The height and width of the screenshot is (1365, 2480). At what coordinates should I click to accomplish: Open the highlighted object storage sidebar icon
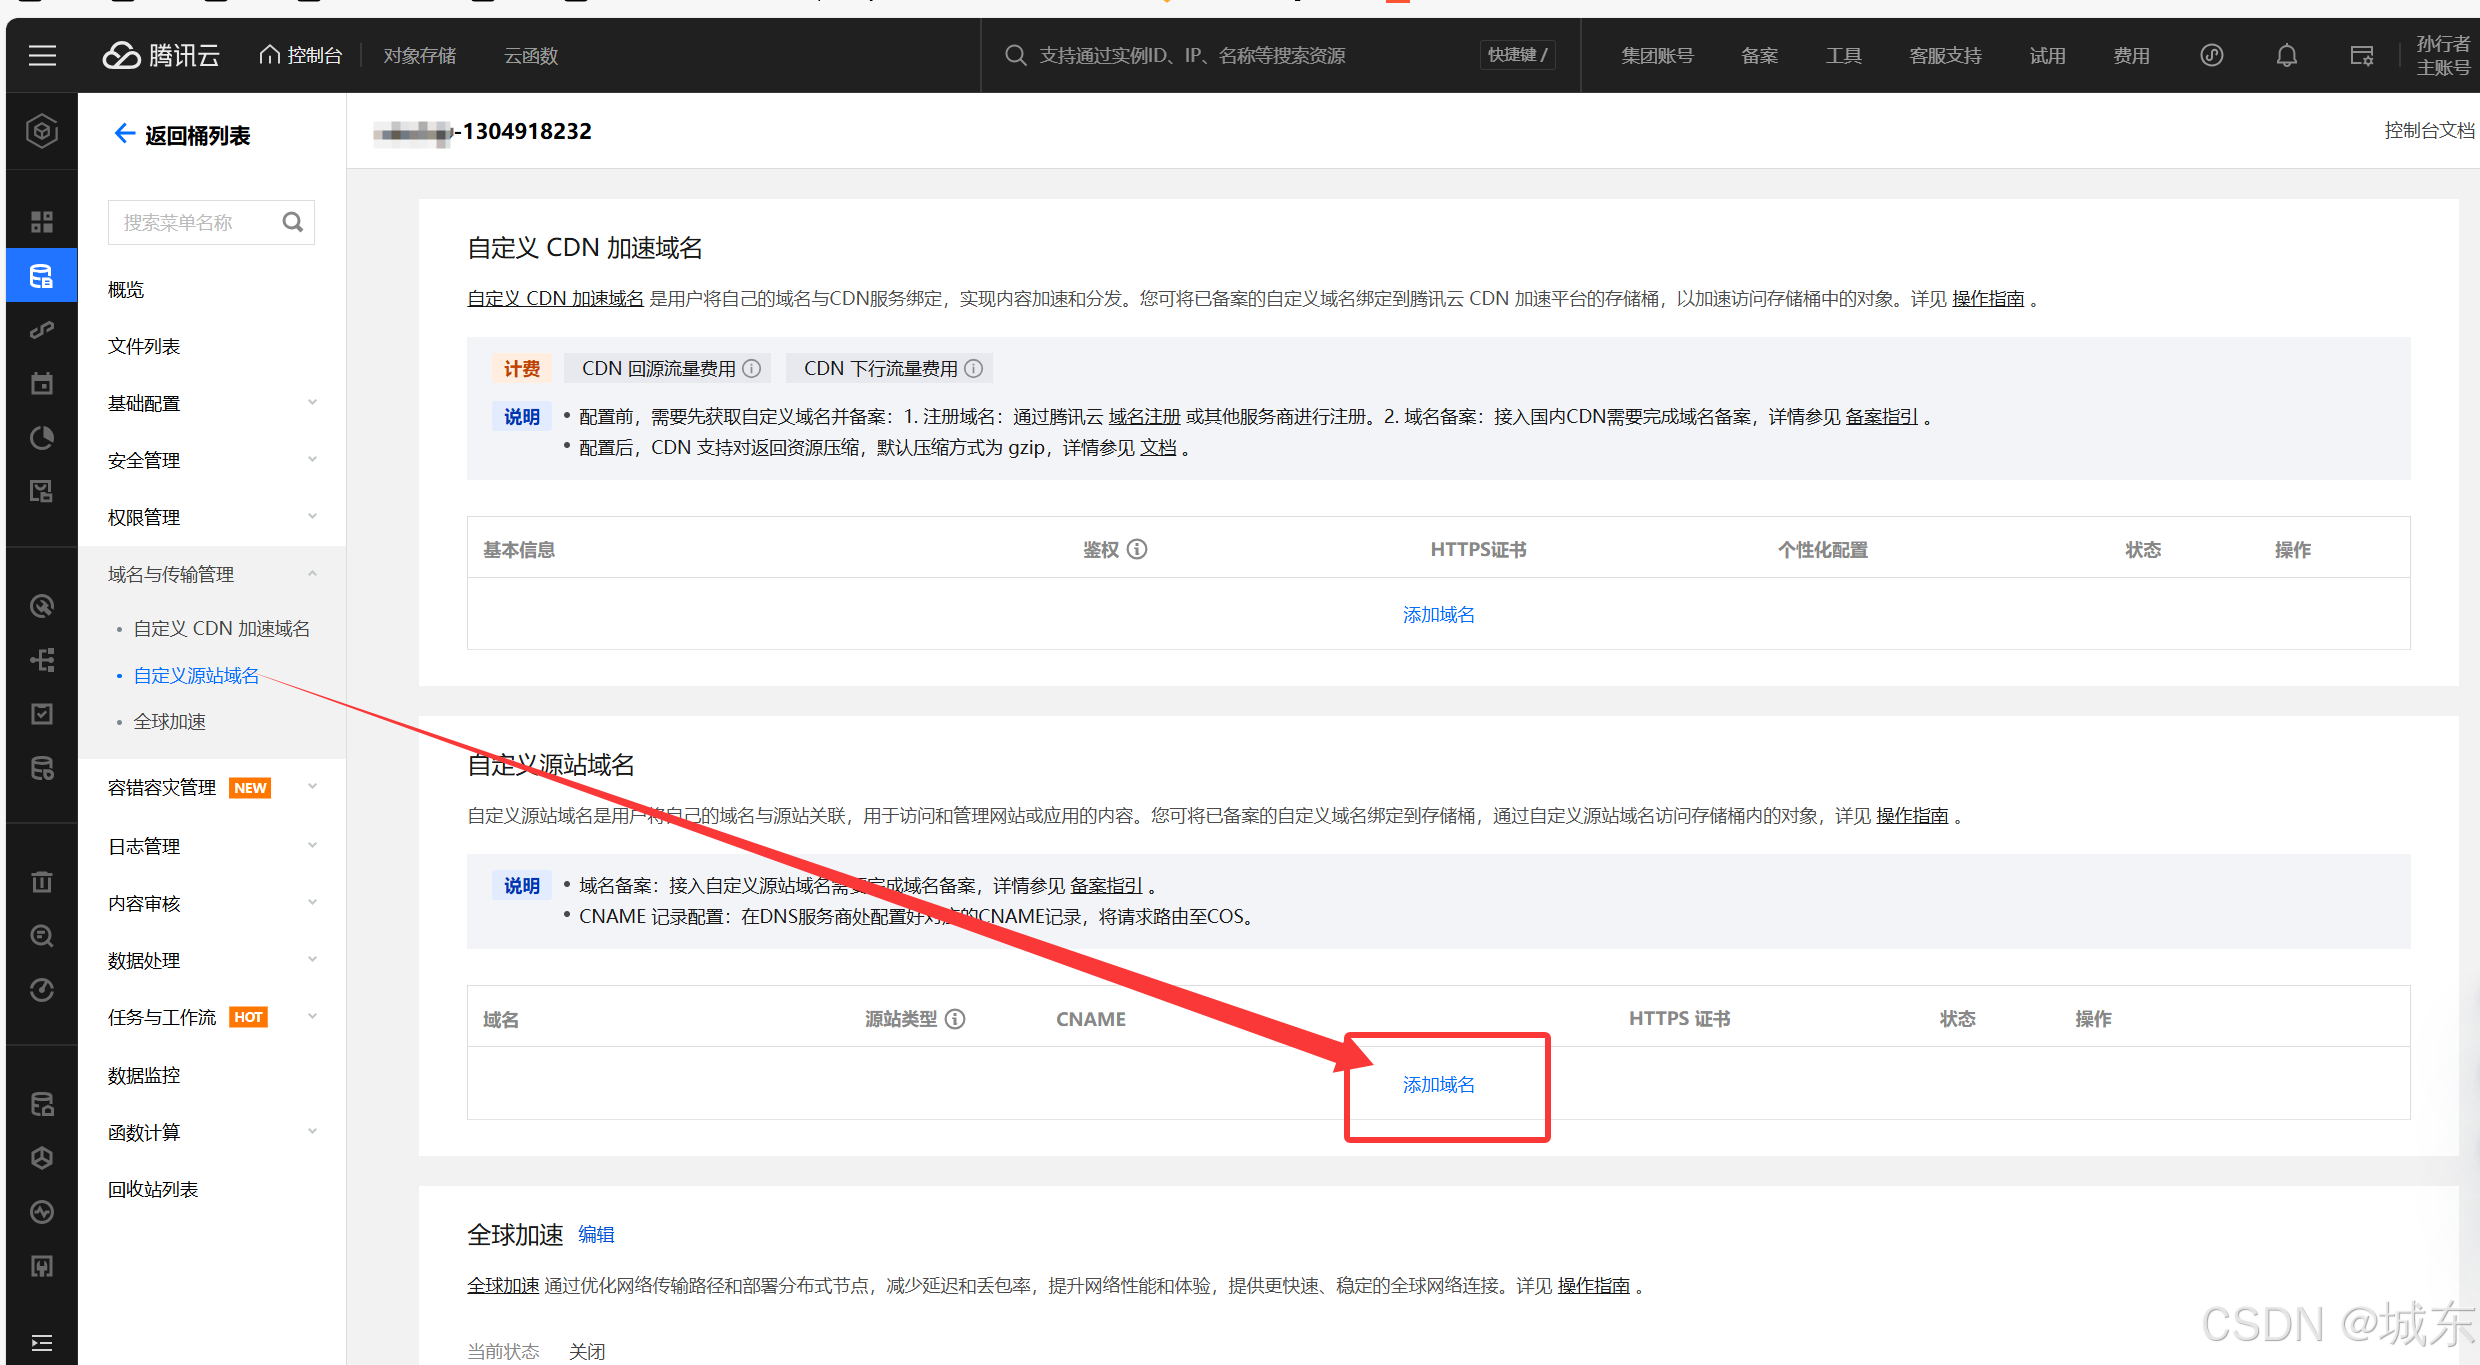(41, 276)
